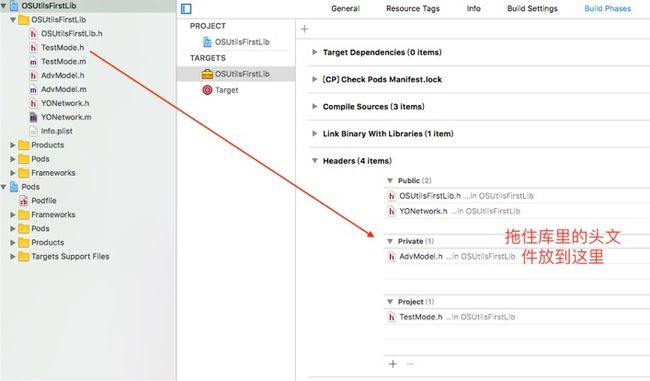The image size is (650, 381).
Task: Expand Link Binary With Libraries phase
Action: pos(315,133)
